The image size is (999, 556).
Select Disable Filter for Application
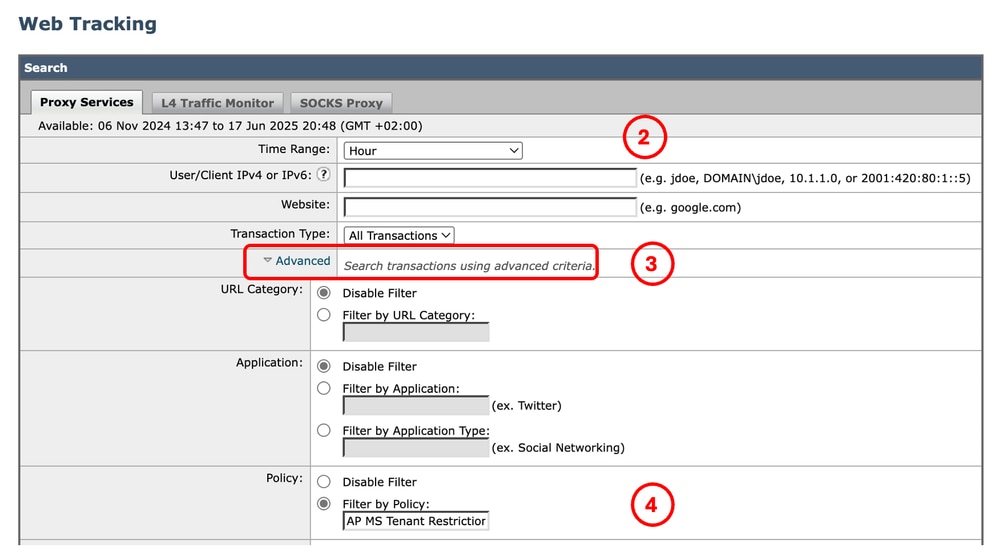(324, 366)
